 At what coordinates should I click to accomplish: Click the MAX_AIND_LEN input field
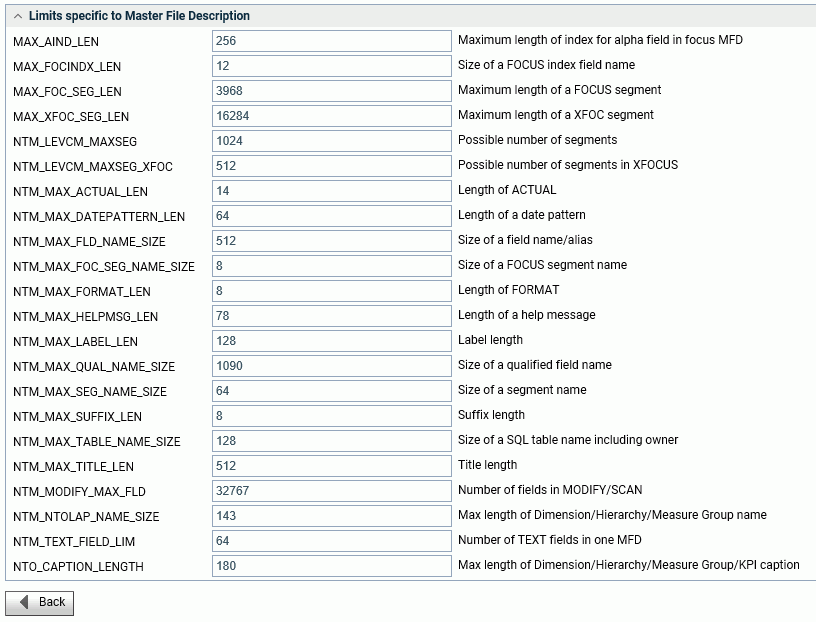332,41
